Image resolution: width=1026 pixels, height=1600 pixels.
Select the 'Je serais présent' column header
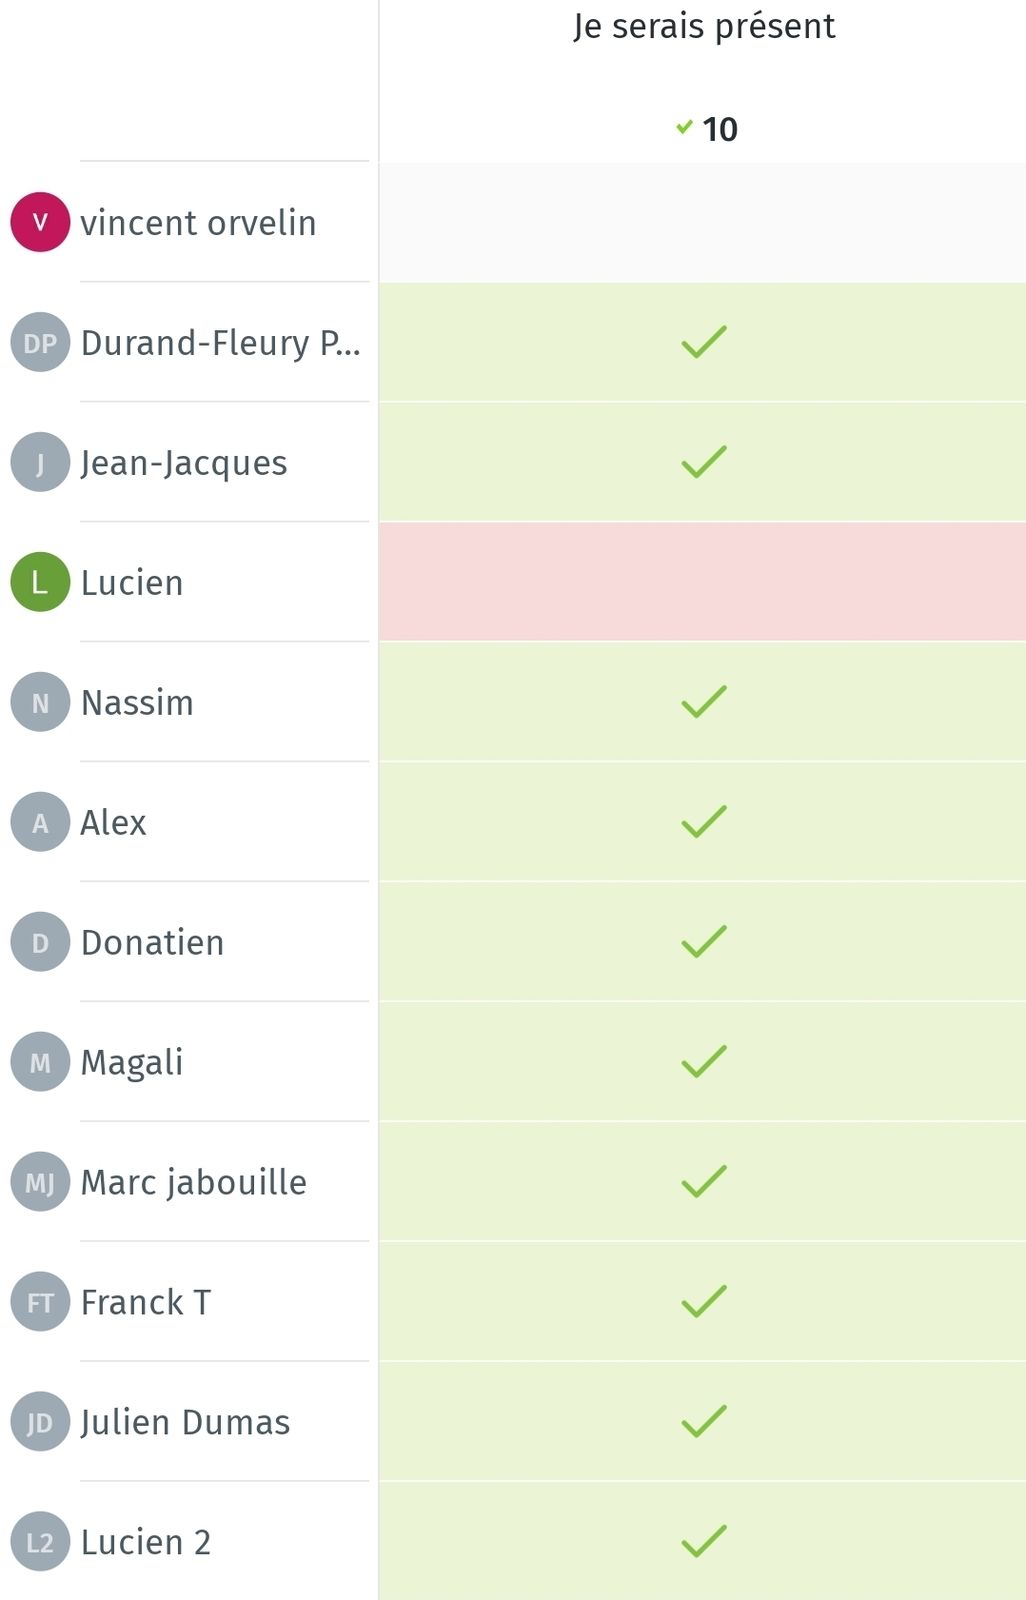tap(704, 26)
